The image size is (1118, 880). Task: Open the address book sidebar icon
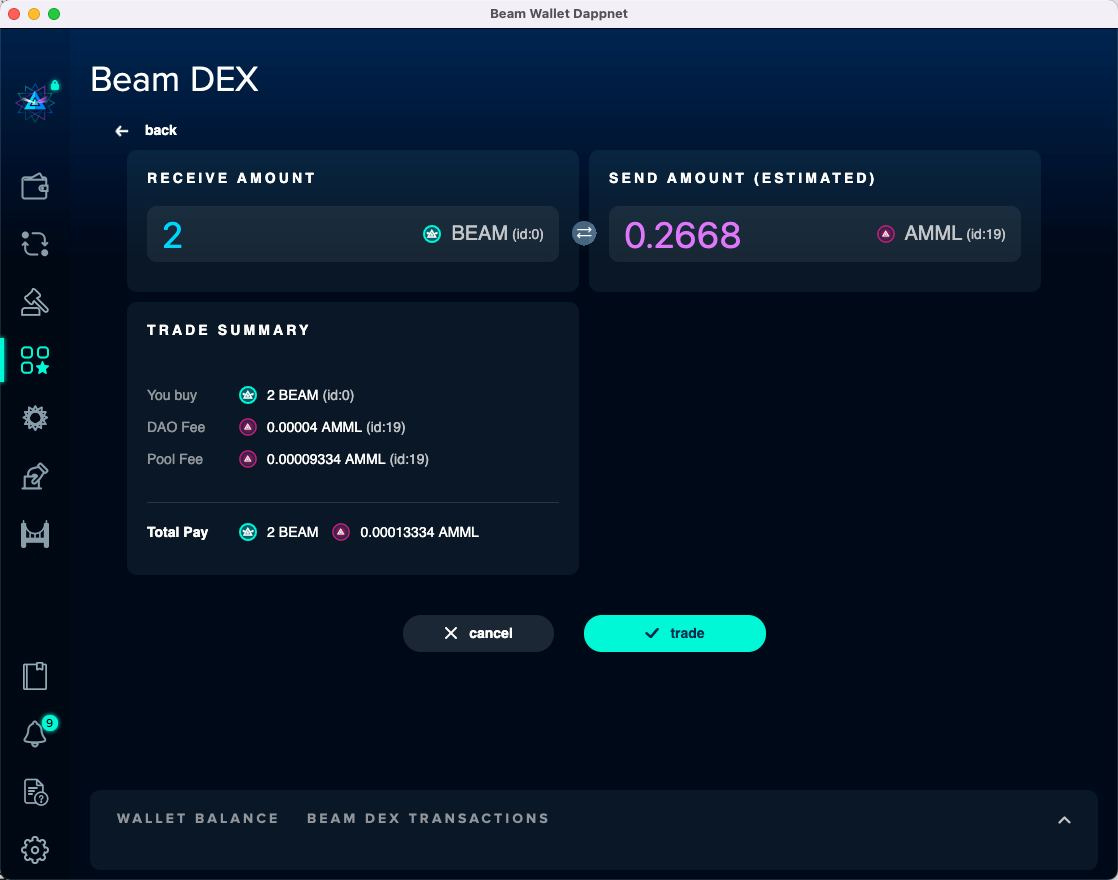[x=34, y=676]
